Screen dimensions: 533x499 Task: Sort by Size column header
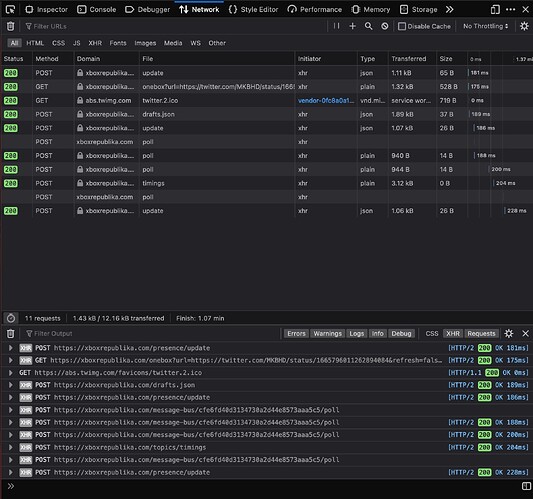tap(451, 59)
